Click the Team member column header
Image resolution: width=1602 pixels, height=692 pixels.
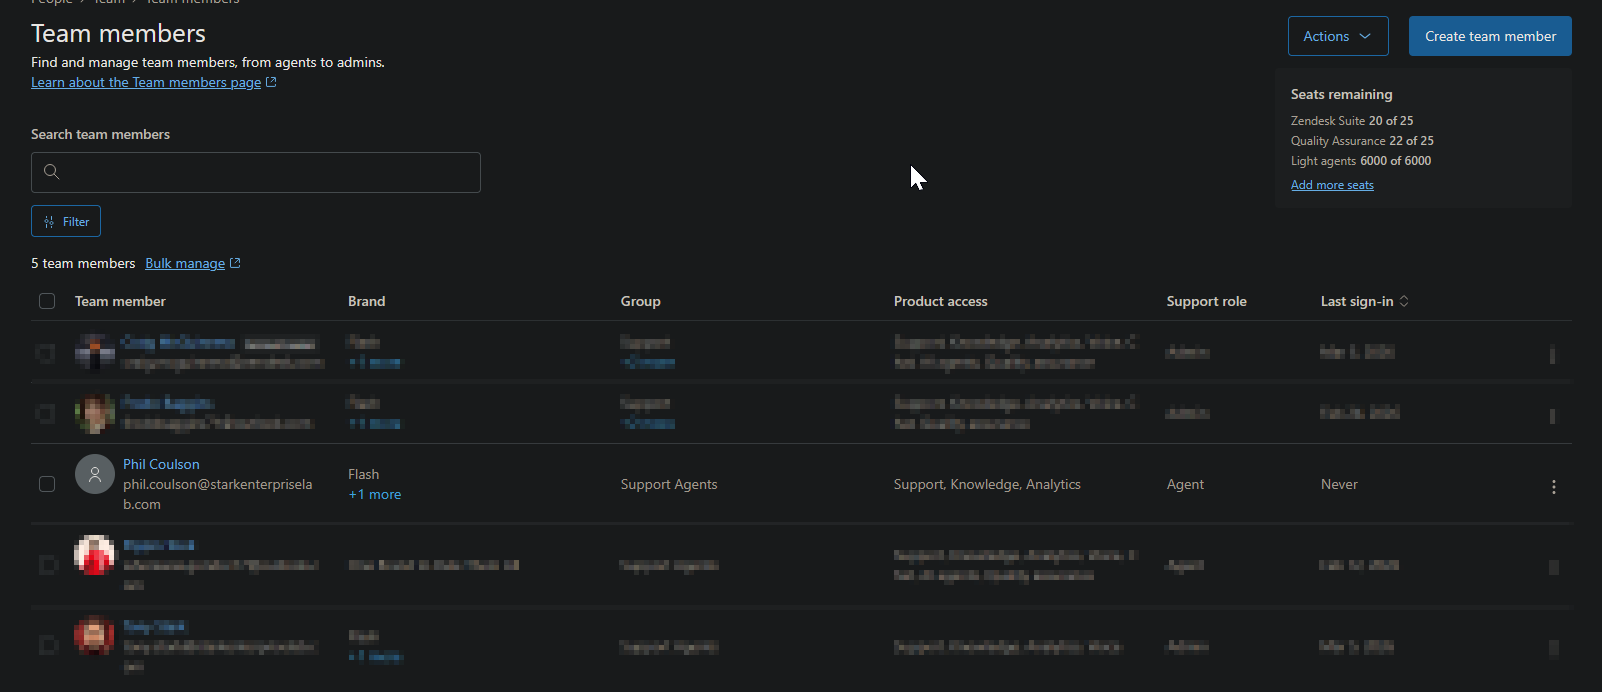[120, 301]
